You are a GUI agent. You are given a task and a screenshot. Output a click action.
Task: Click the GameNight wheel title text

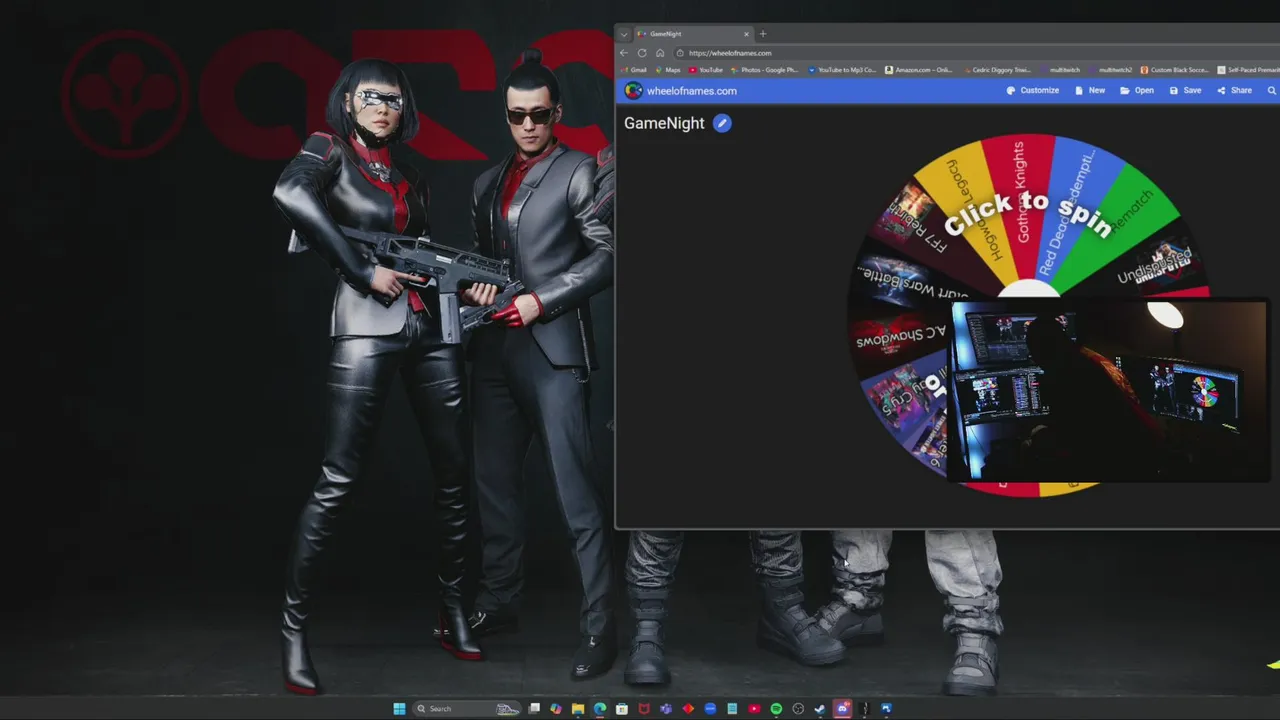[x=664, y=123]
